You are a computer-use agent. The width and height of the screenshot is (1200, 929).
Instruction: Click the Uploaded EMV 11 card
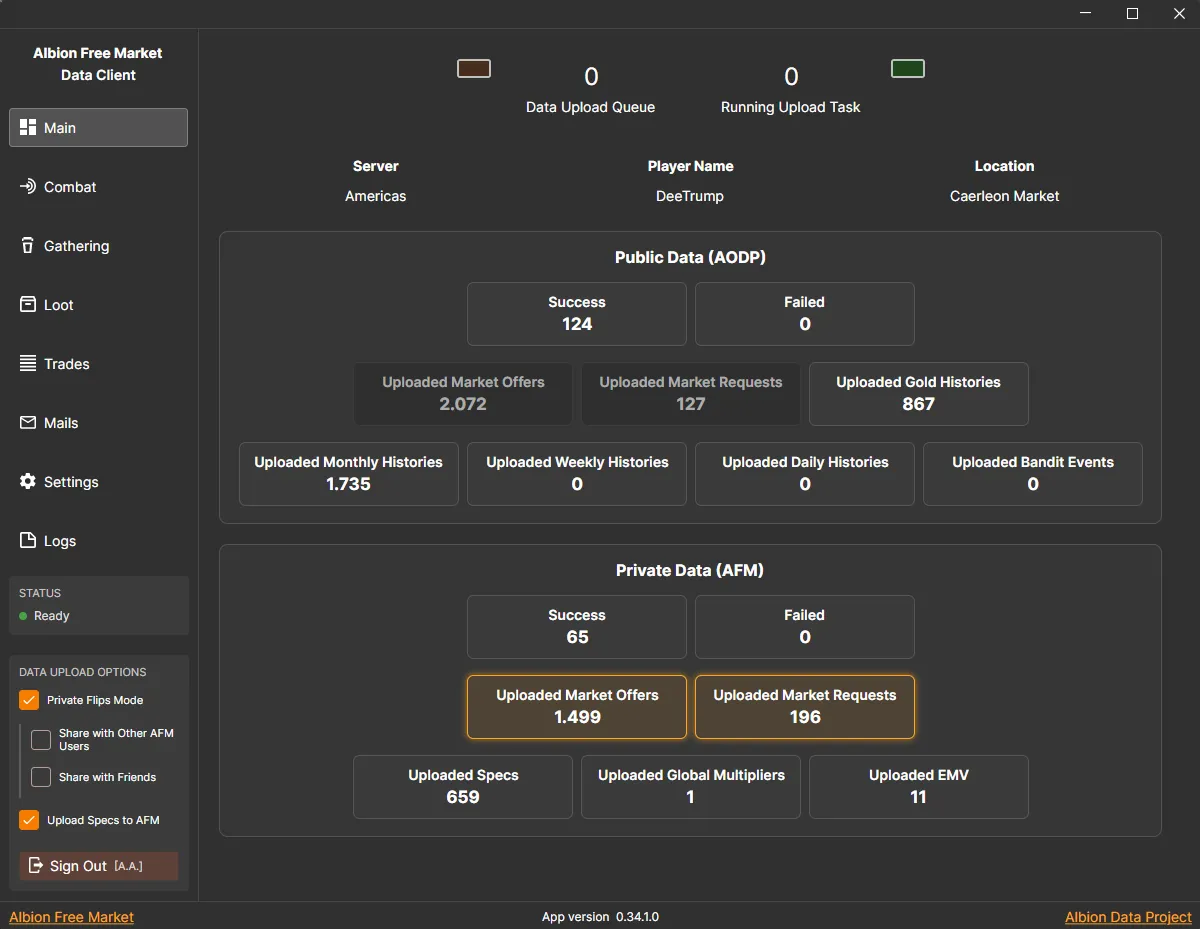[919, 787]
